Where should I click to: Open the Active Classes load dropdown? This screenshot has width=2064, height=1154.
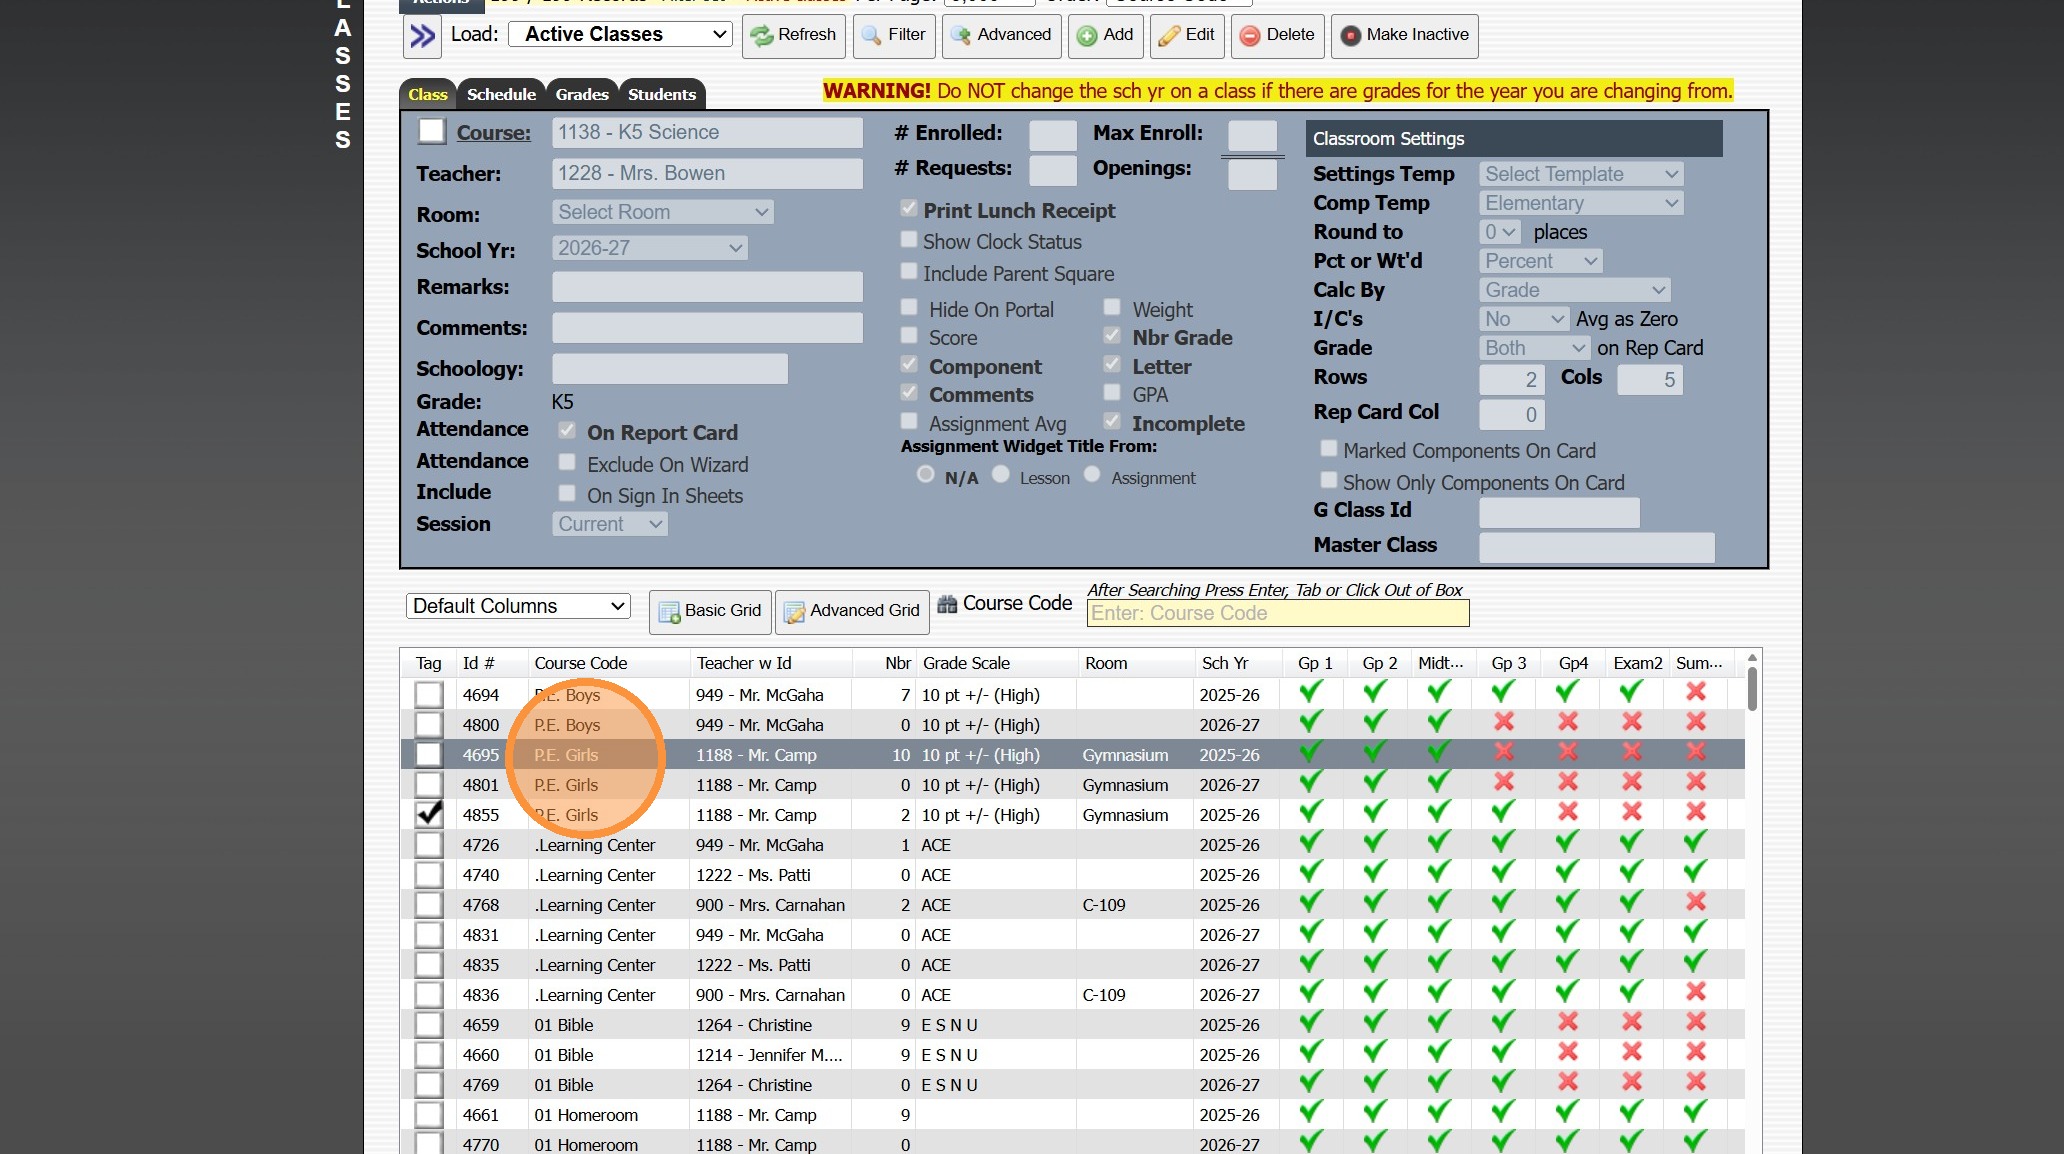click(621, 35)
